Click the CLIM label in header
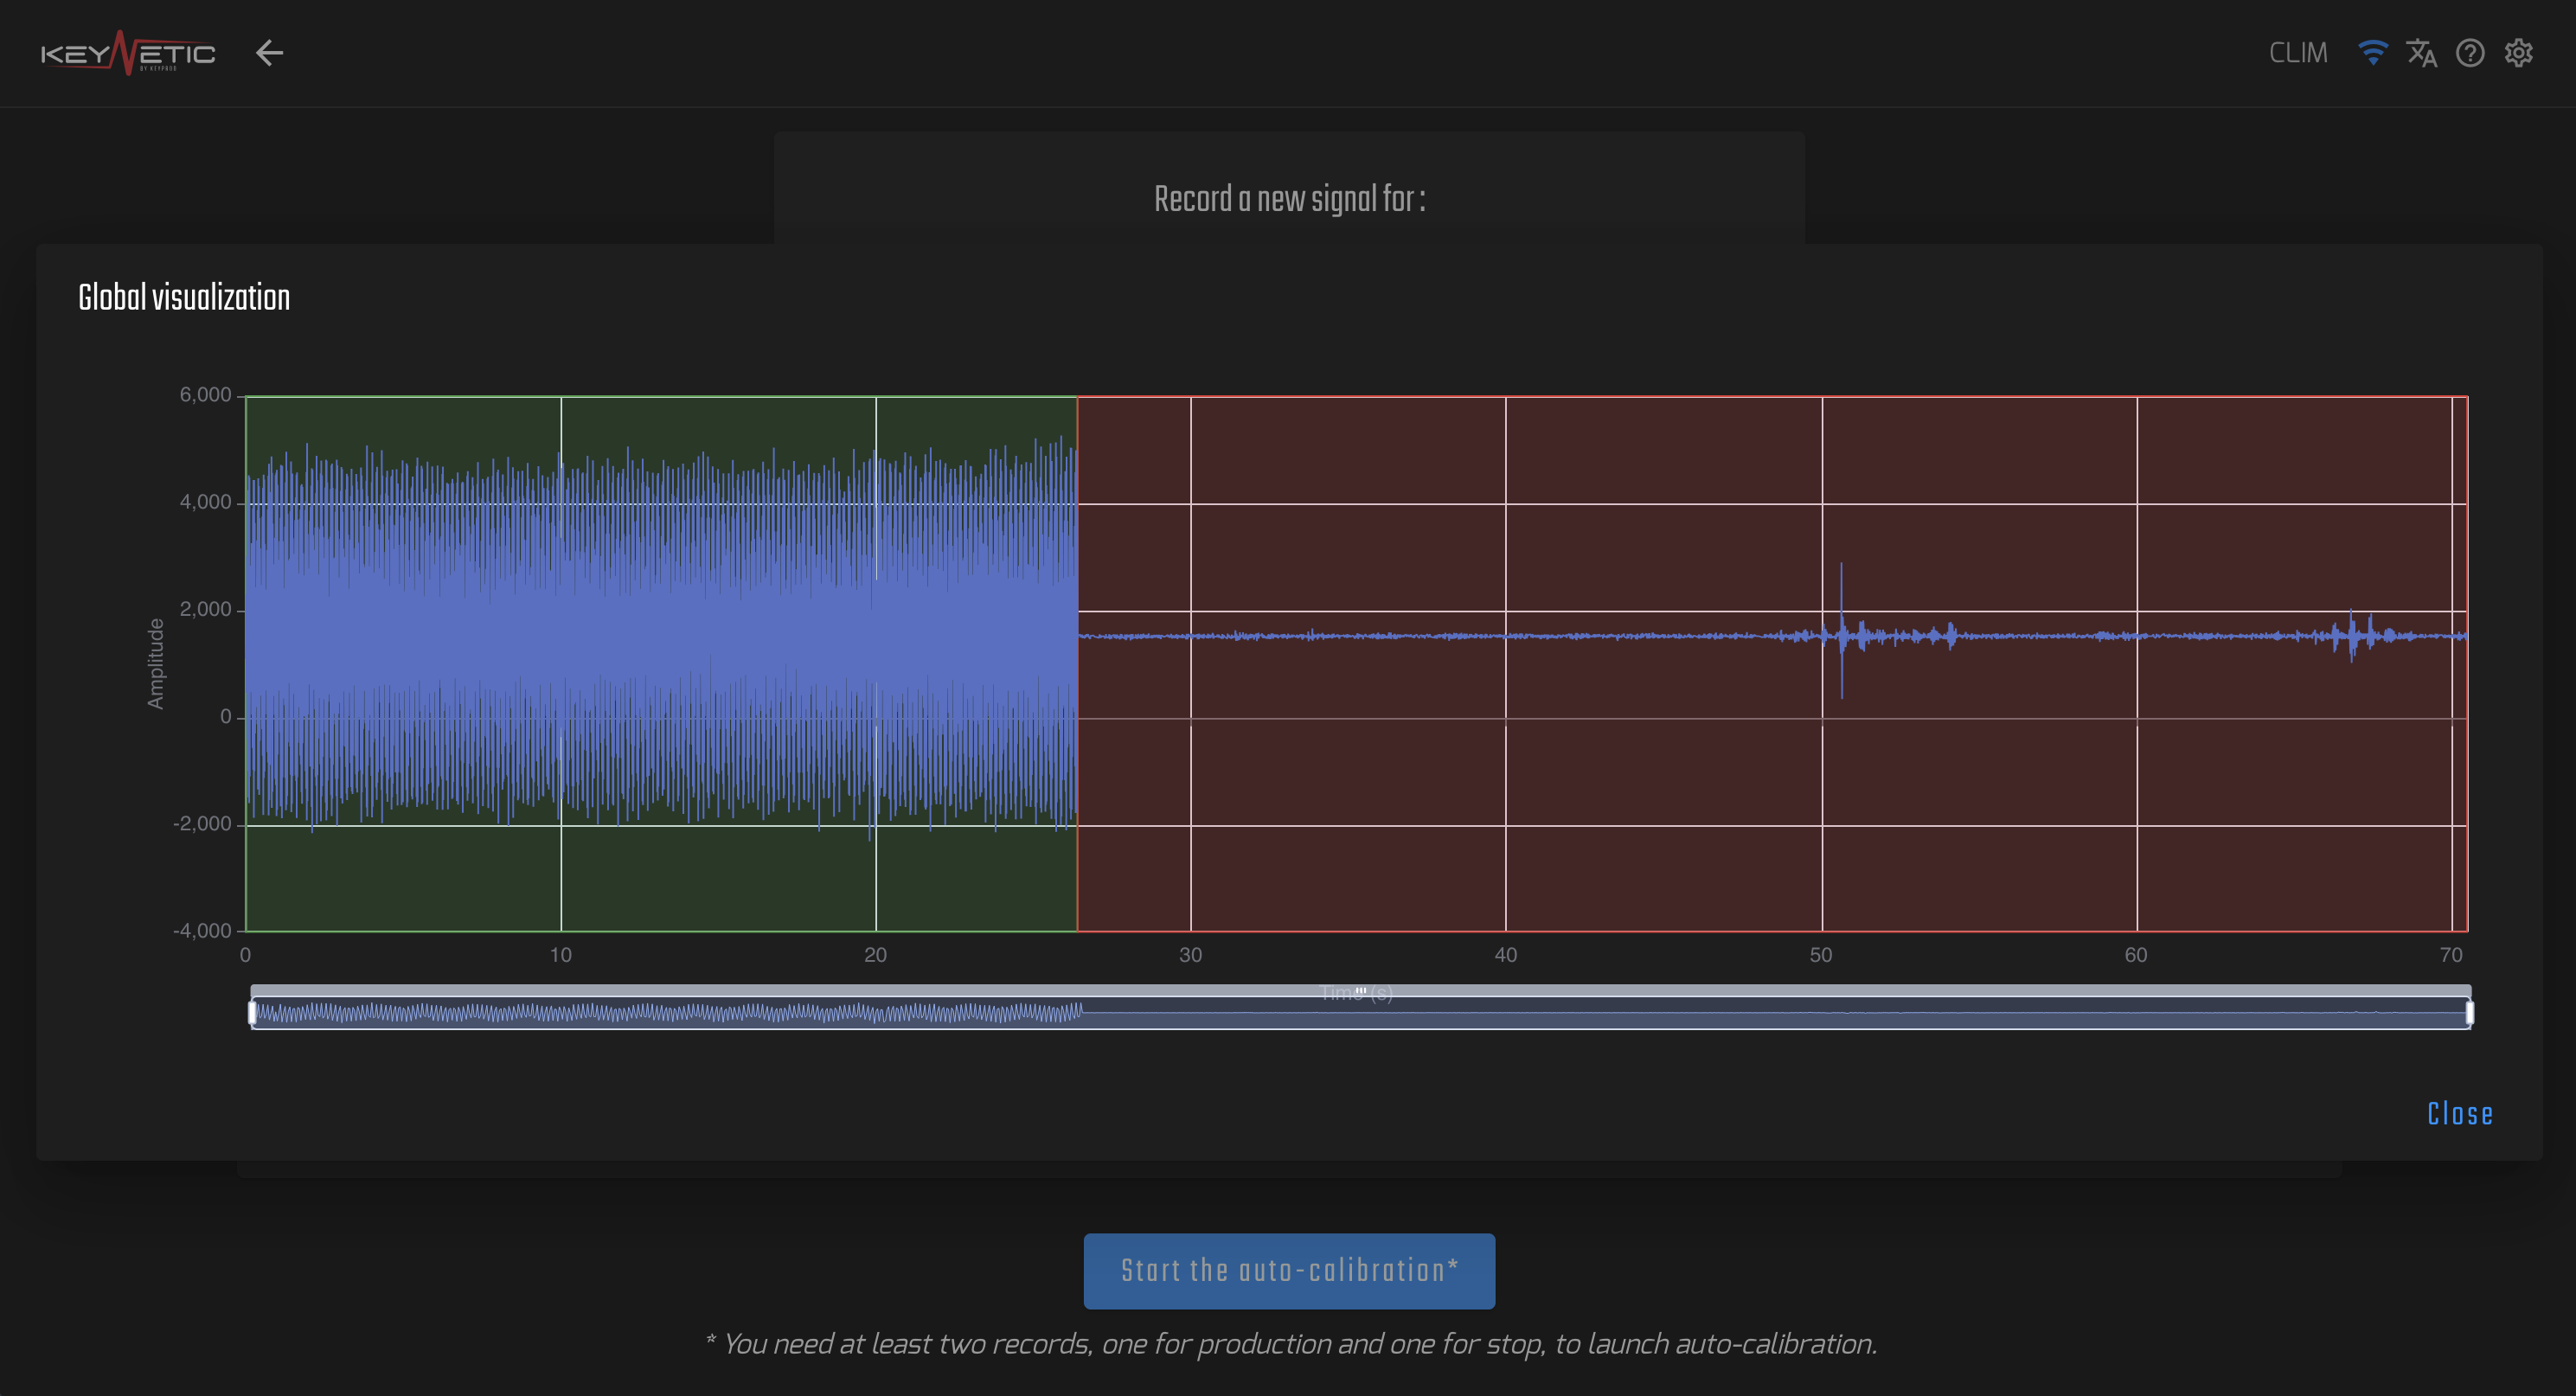Image resolution: width=2576 pixels, height=1396 pixels. [x=2298, y=53]
